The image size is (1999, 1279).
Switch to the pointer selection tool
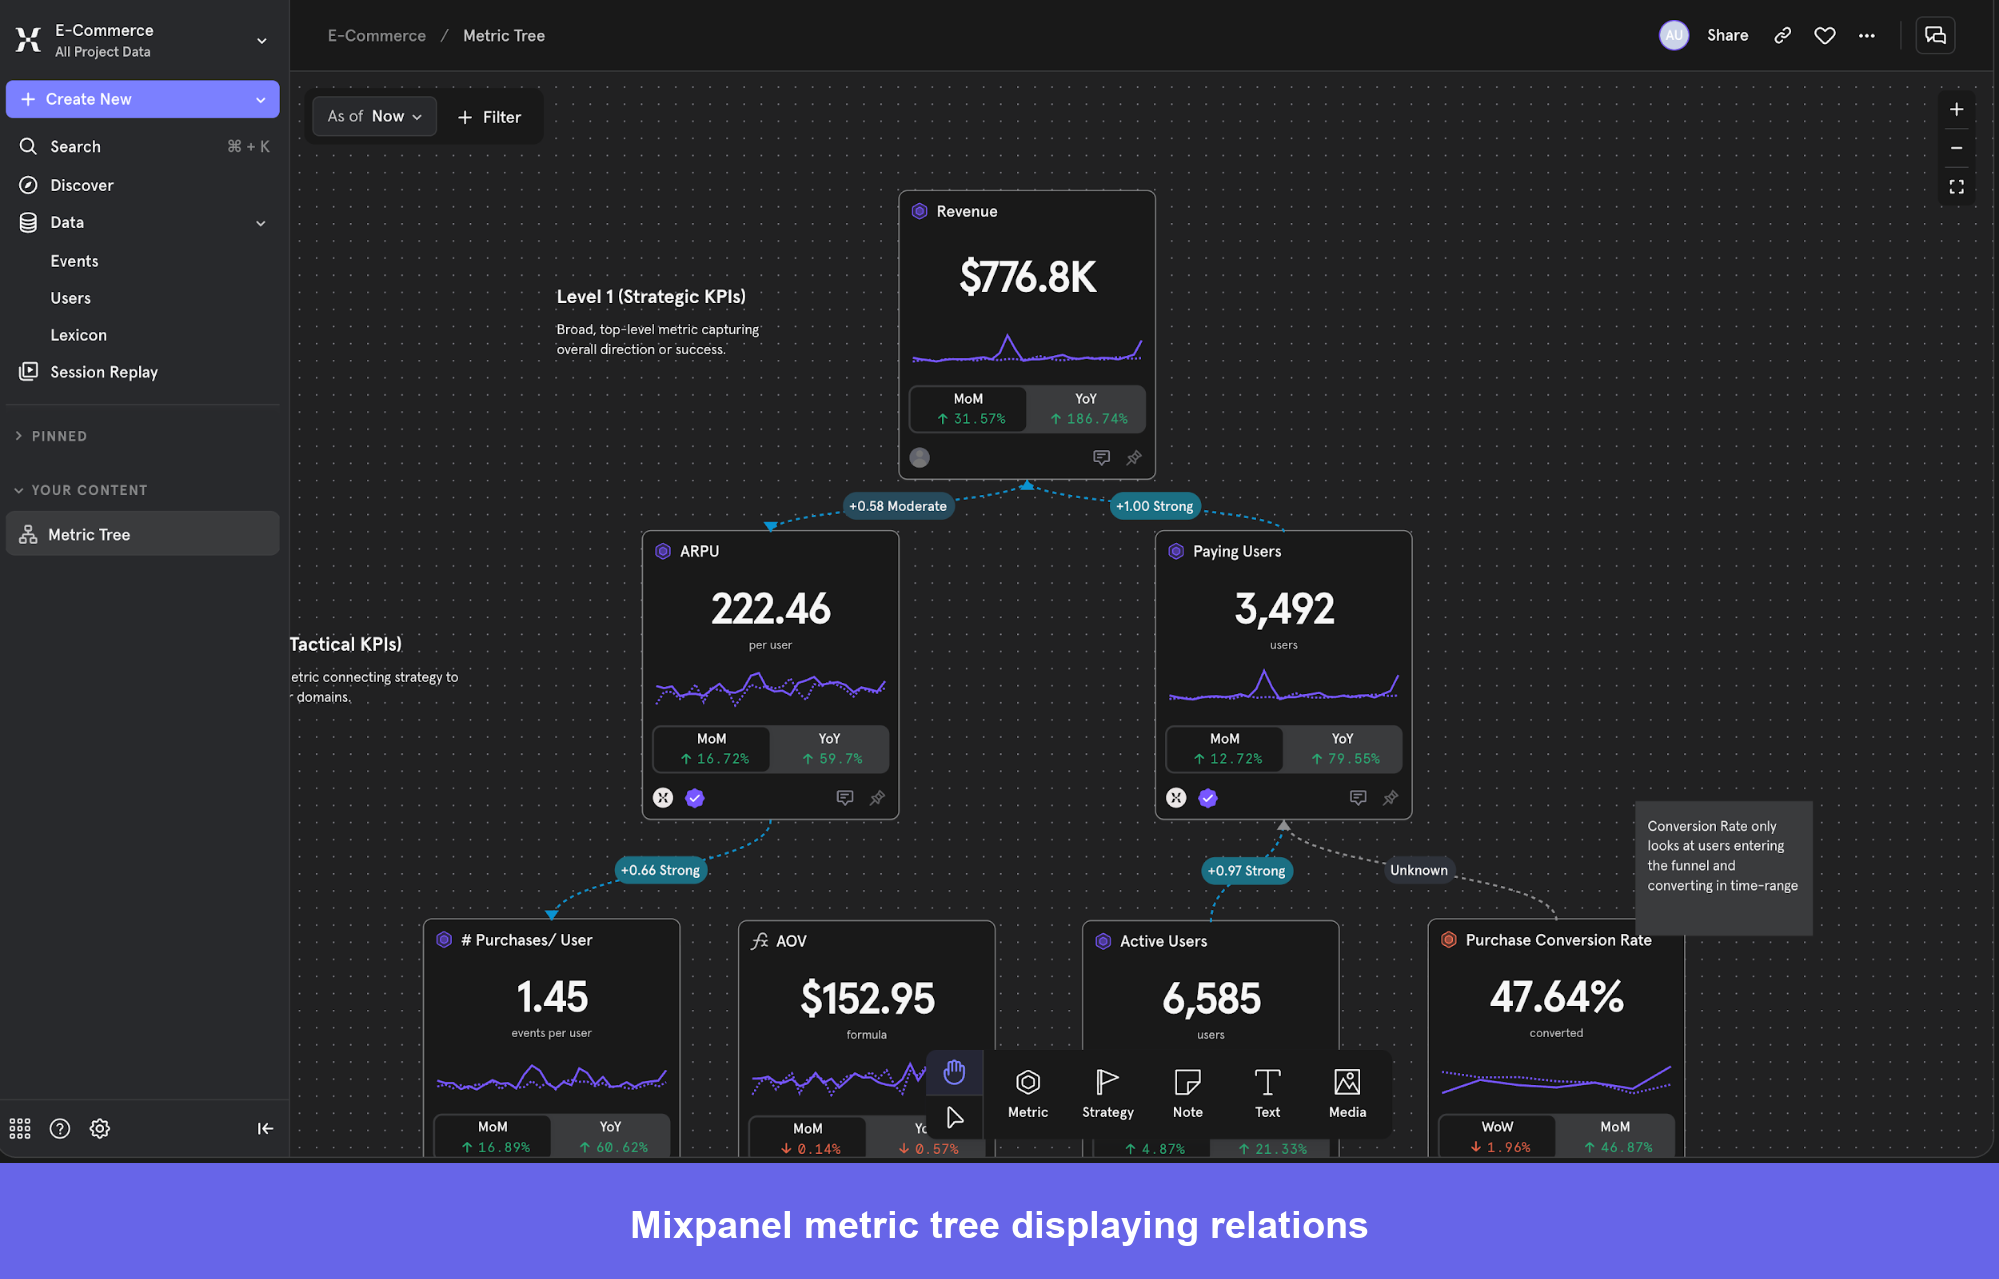[x=954, y=1117]
